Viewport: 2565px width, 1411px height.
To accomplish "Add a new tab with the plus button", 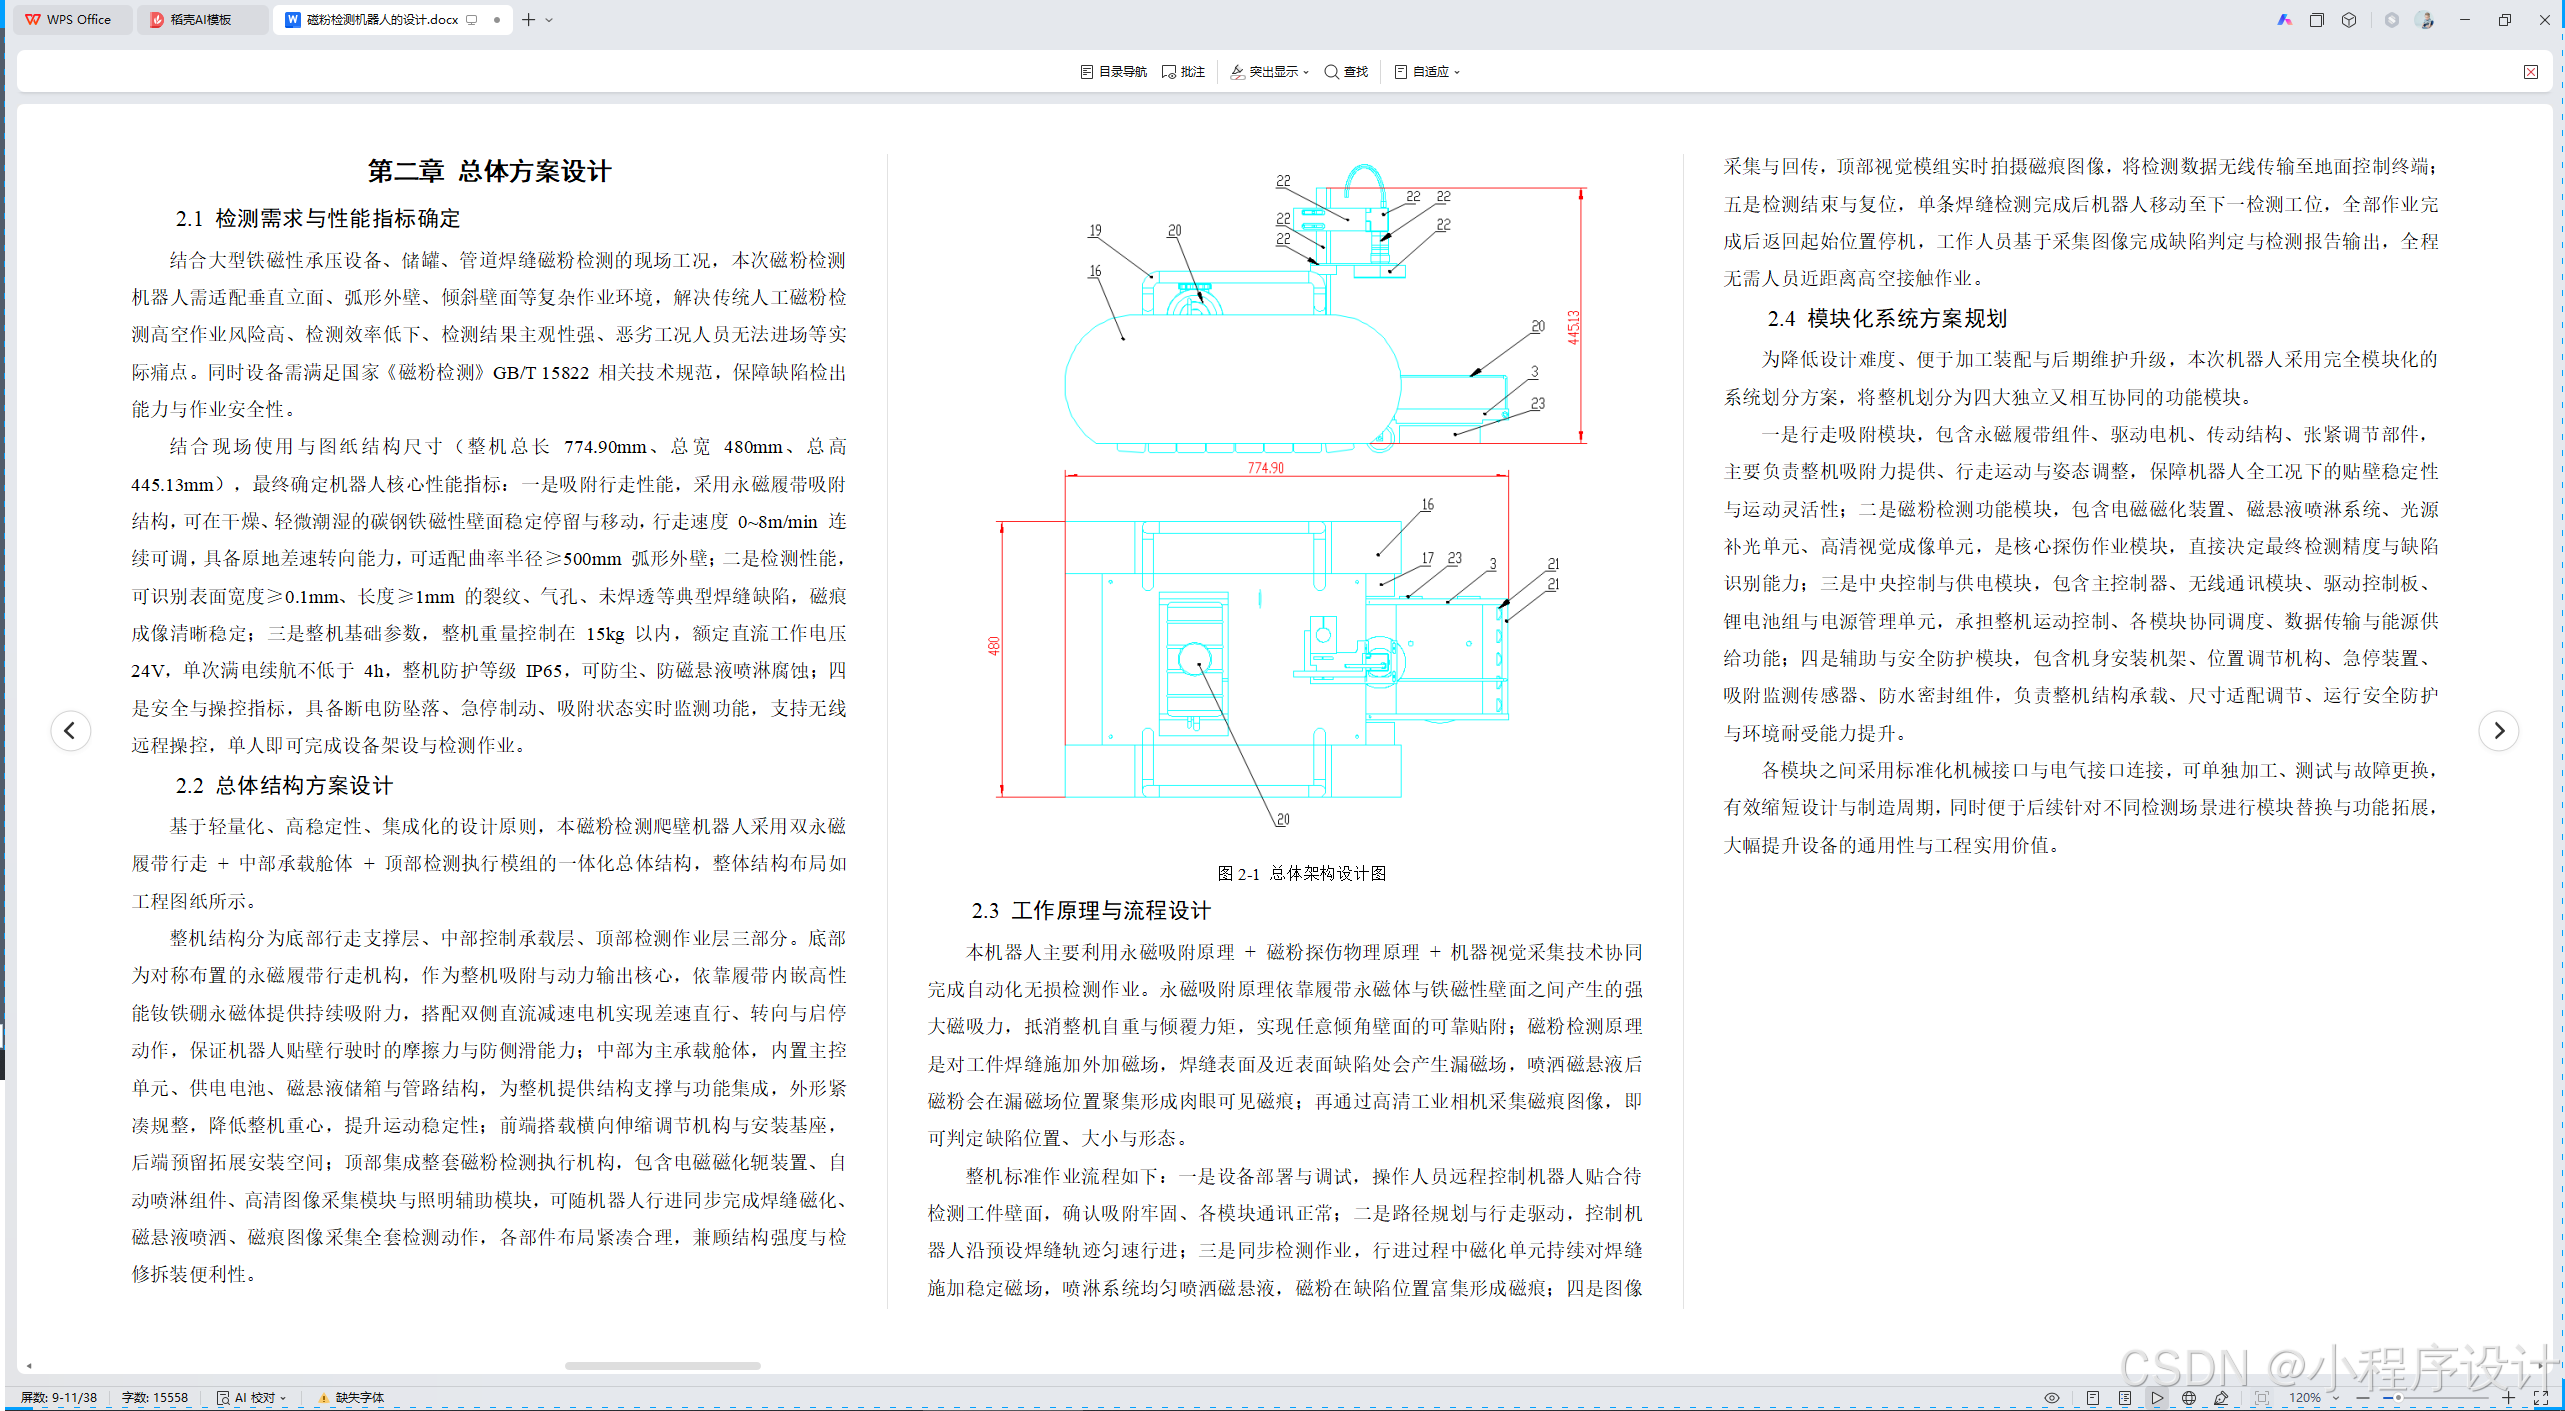I will click(529, 19).
